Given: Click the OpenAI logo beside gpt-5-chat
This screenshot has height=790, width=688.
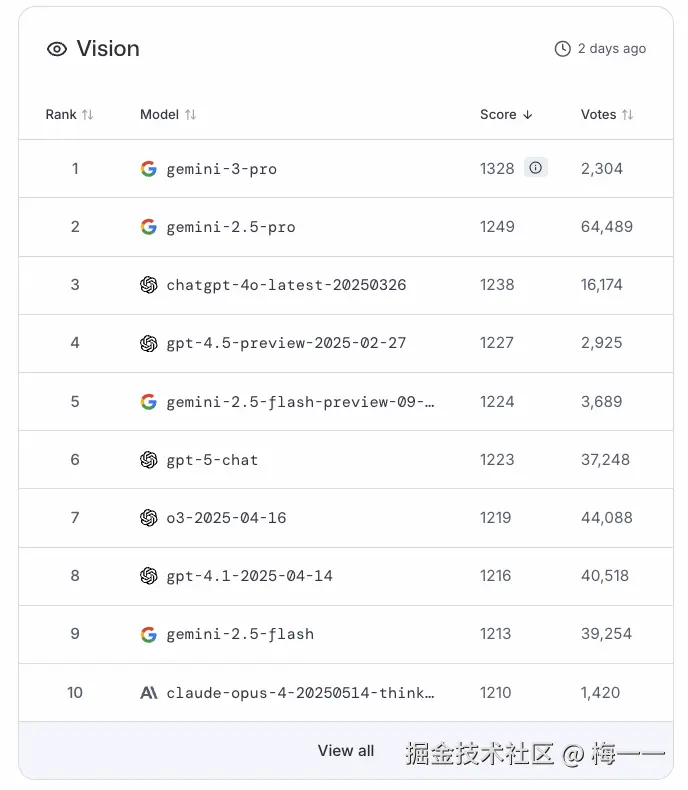Looking at the screenshot, I should click(x=149, y=460).
